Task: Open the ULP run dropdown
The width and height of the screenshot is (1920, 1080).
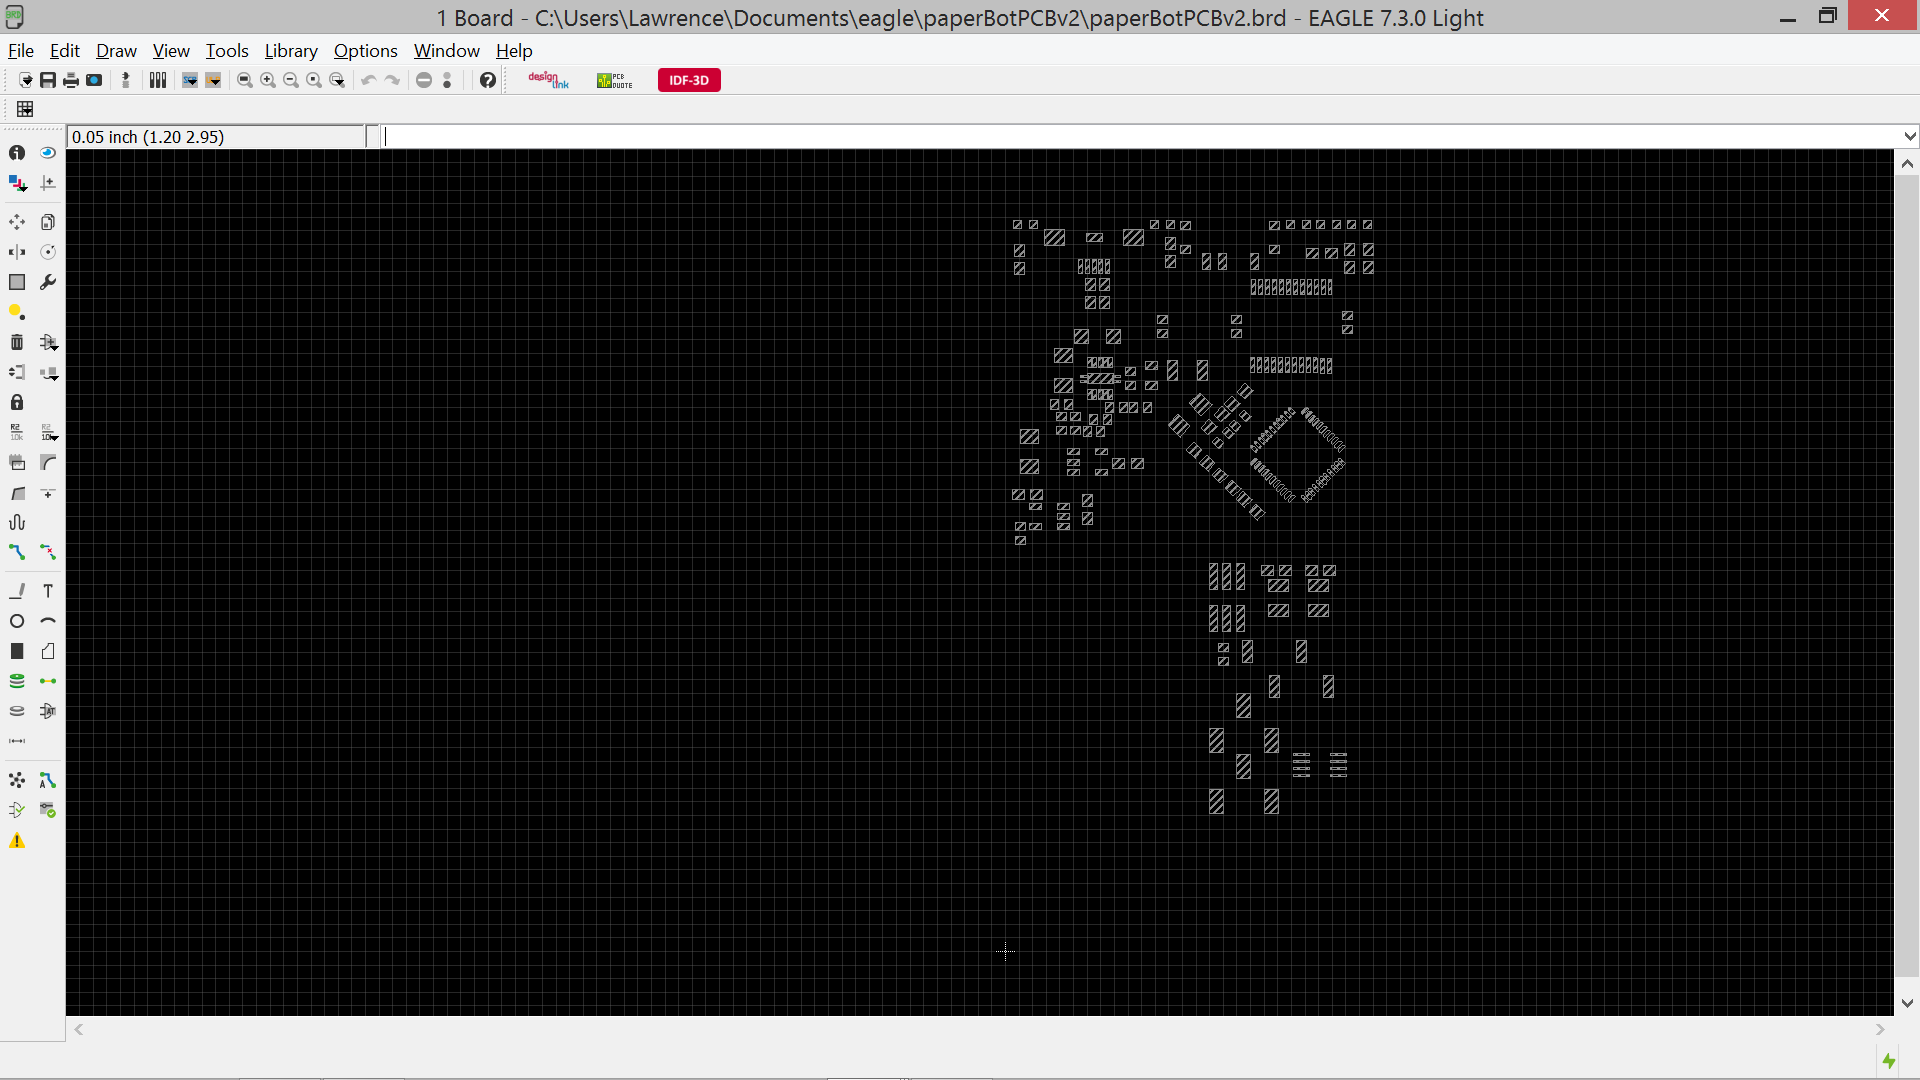Action: [x=213, y=80]
